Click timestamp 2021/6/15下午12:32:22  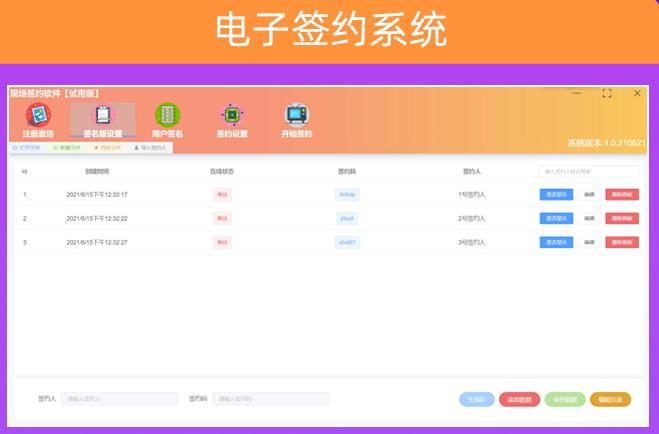coord(97,218)
